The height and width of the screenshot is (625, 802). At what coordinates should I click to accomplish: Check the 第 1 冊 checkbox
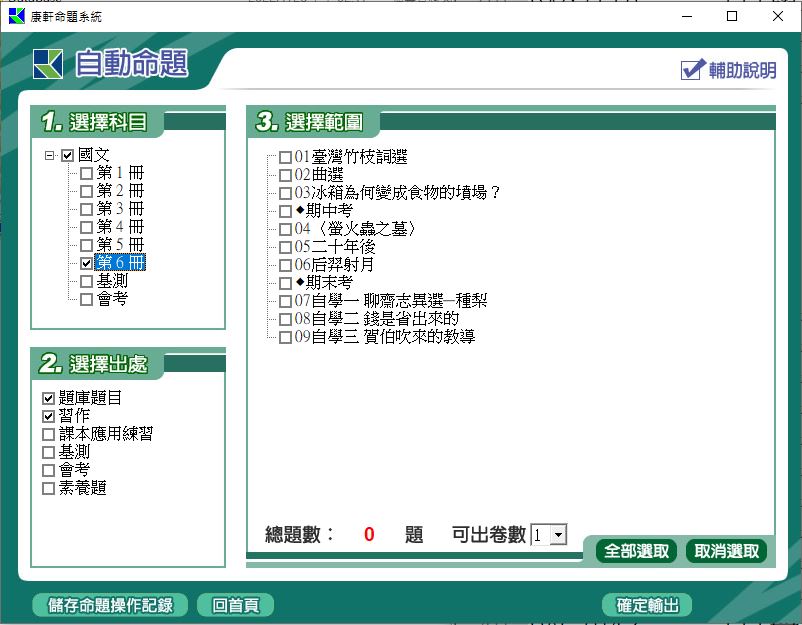tap(86, 173)
